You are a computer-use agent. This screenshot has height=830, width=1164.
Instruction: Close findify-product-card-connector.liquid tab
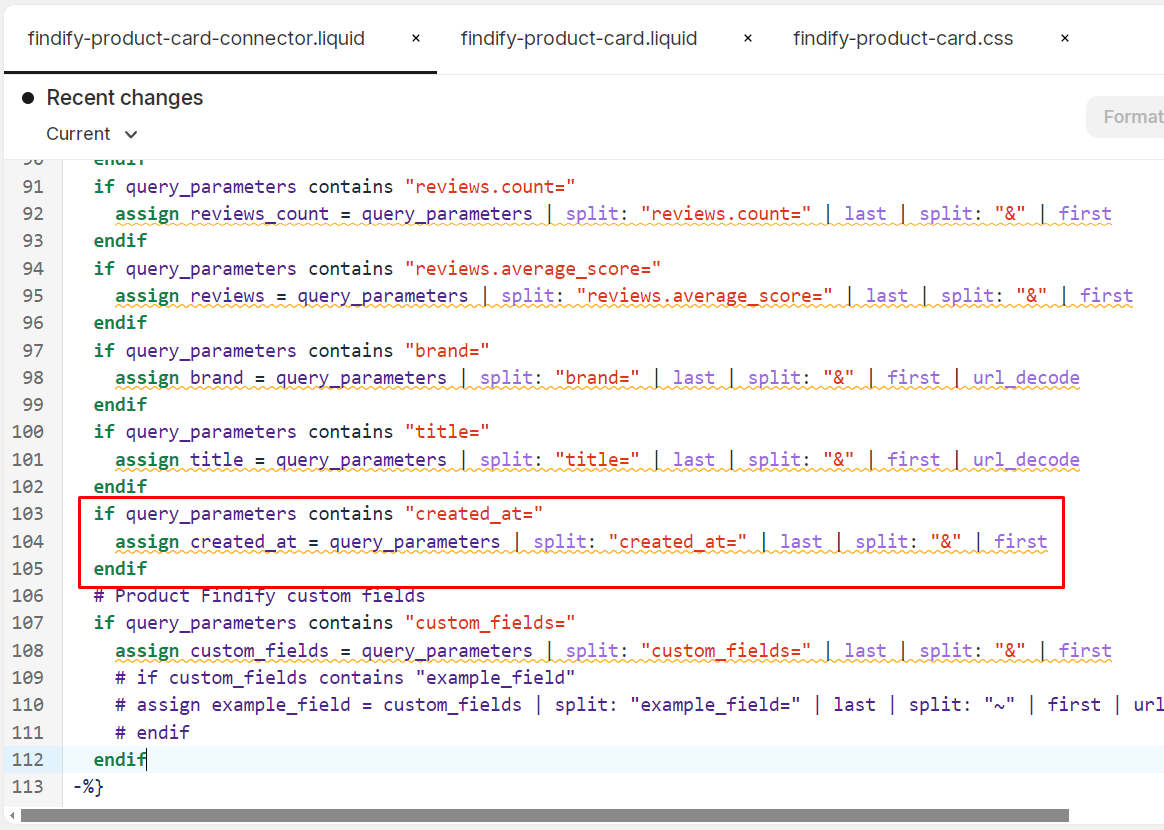pyautogui.click(x=416, y=39)
